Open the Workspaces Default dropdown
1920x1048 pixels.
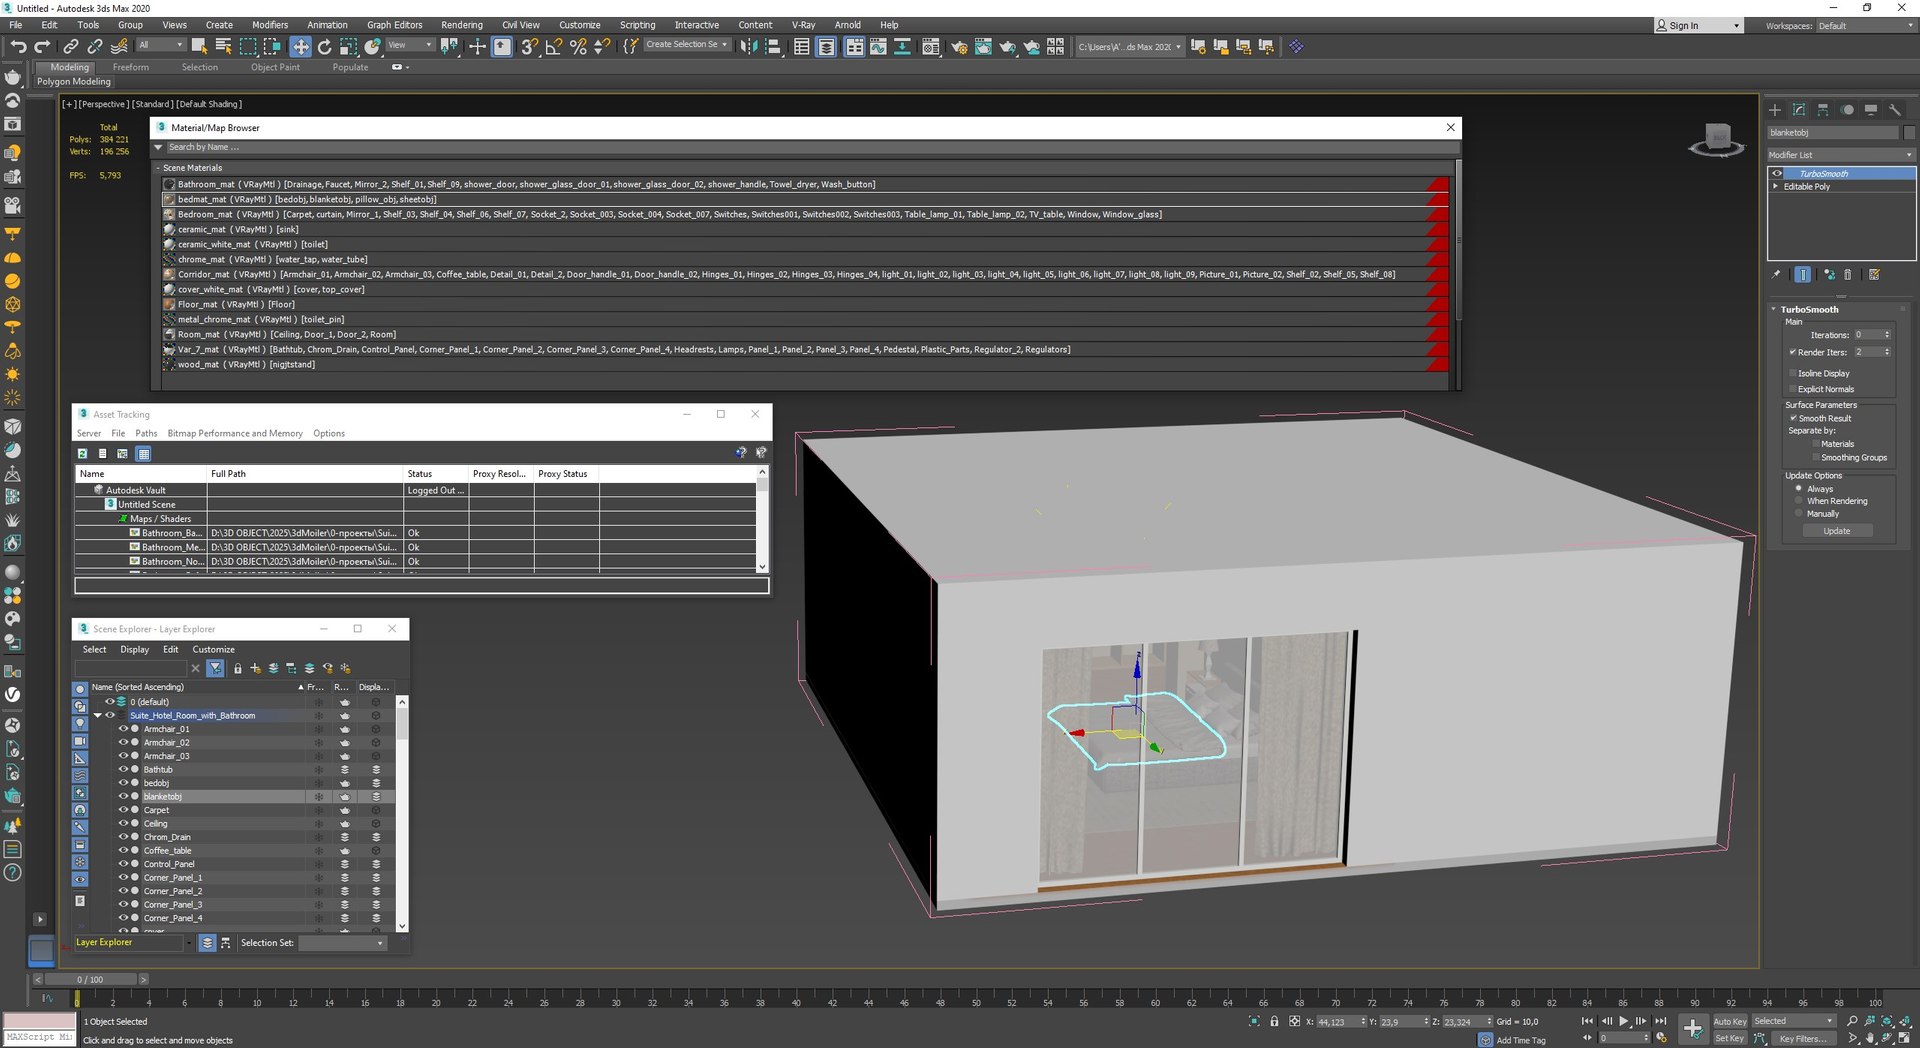pyautogui.click(x=1865, y=26)
